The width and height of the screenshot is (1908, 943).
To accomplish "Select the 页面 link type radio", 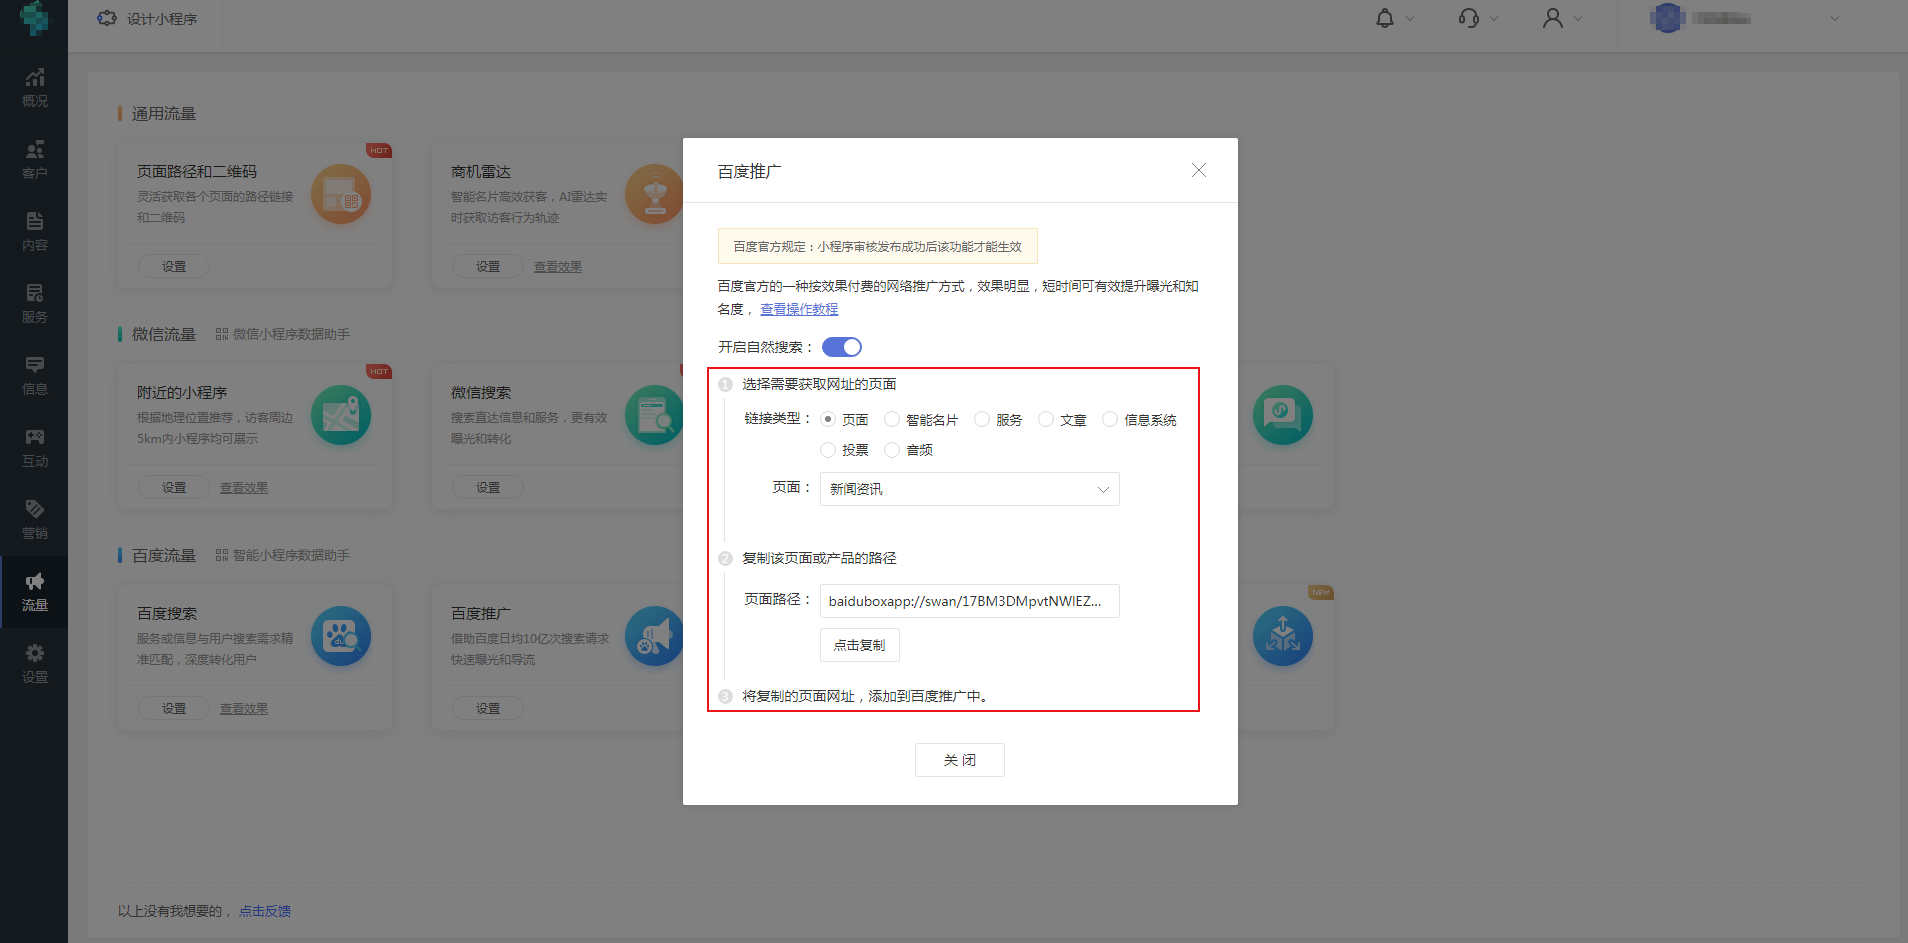I will click(828, 419).
